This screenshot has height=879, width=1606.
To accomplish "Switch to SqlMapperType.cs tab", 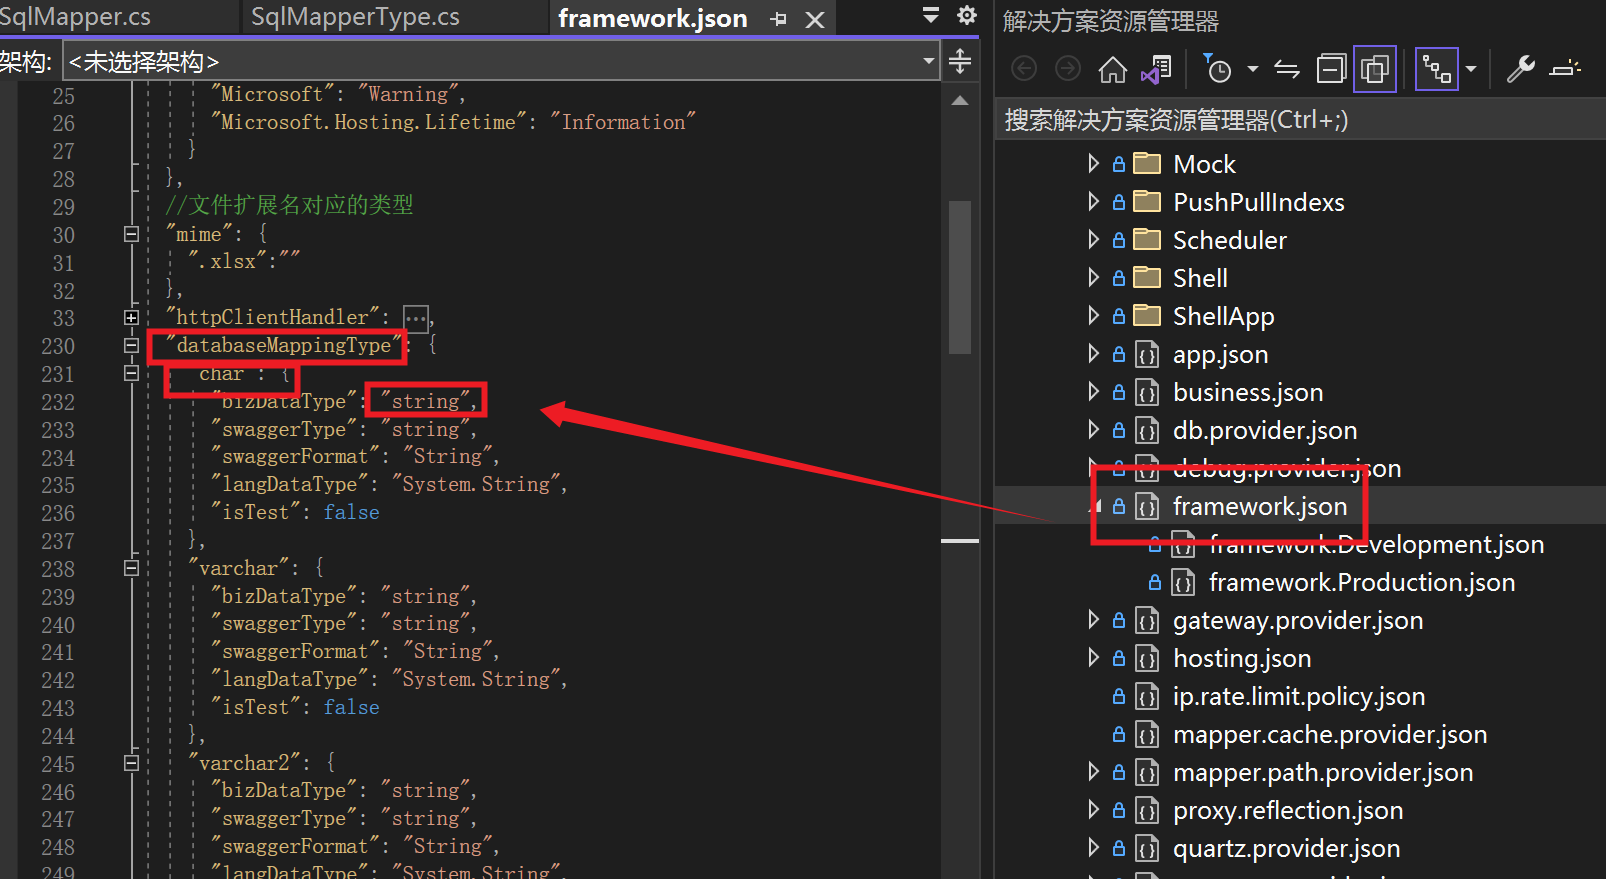I will pyautogui.click(x=355, y=17).
